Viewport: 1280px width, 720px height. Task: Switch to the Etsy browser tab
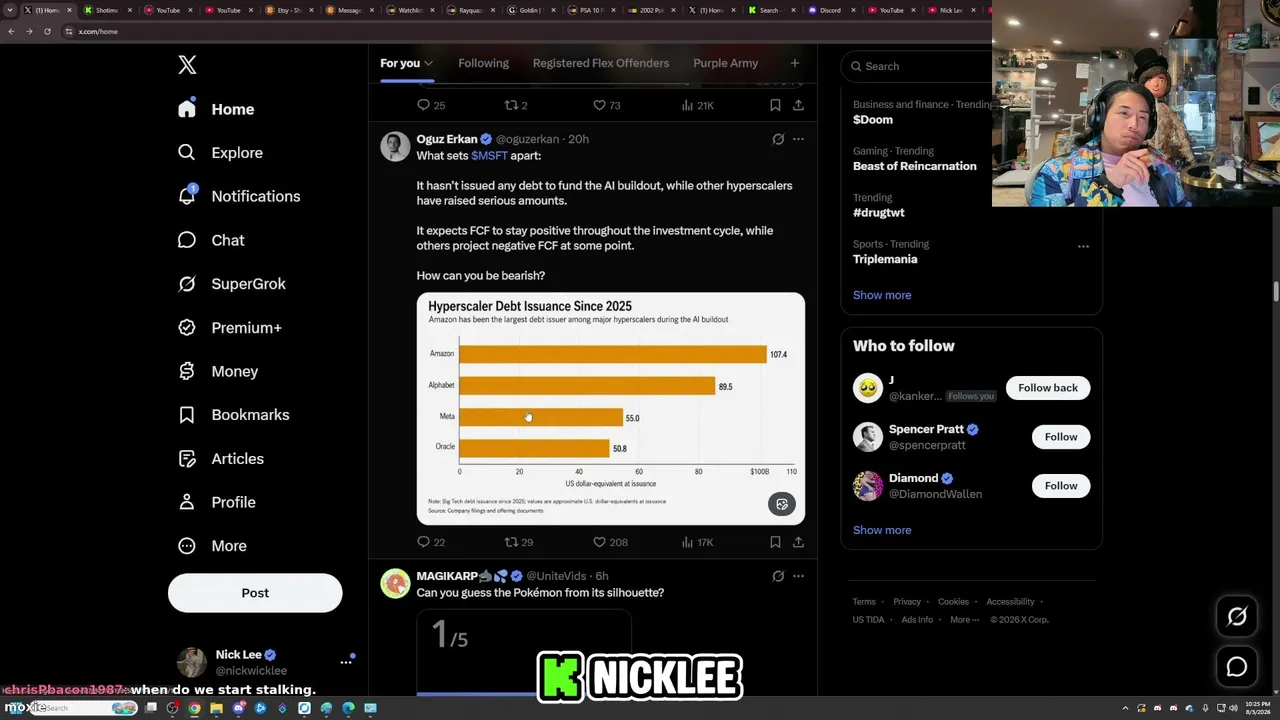pyautogui.click(x=289, y=10)
